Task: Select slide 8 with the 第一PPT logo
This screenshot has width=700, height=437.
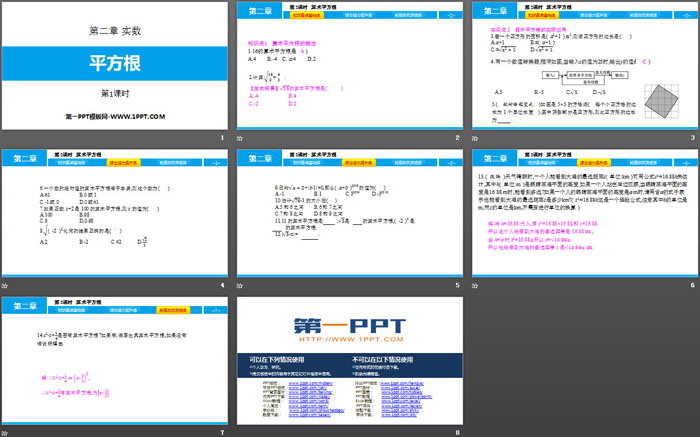Action: tap(350, 360)
